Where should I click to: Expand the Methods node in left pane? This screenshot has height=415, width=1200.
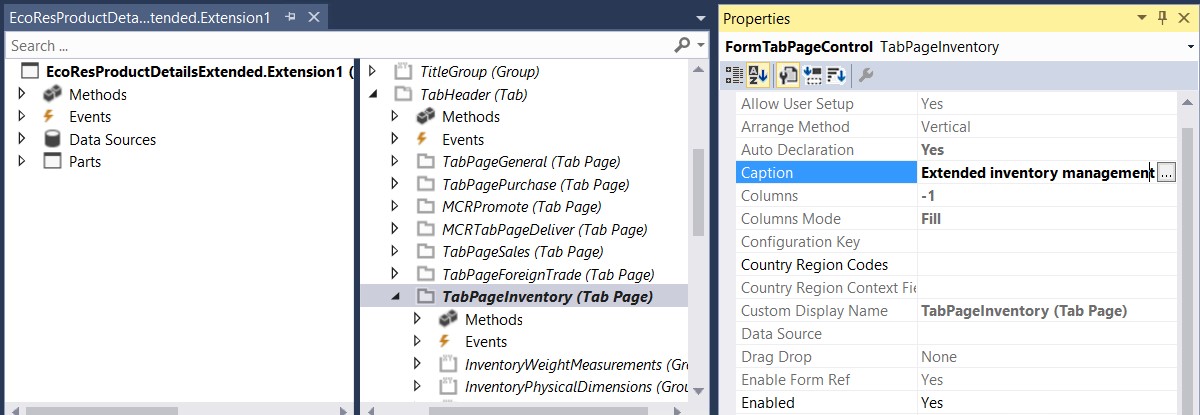[x=24, y=94]
